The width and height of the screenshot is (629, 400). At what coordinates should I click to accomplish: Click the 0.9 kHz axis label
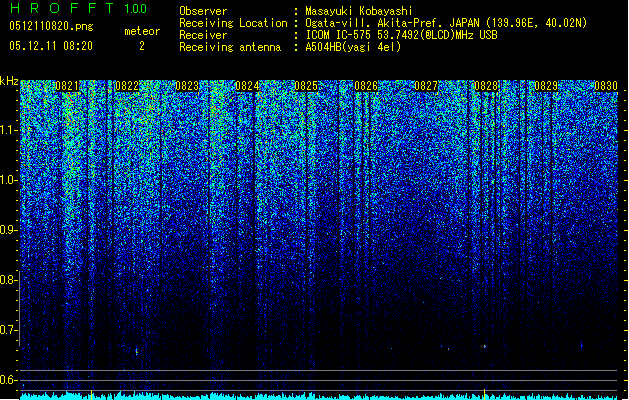[8, 230]
